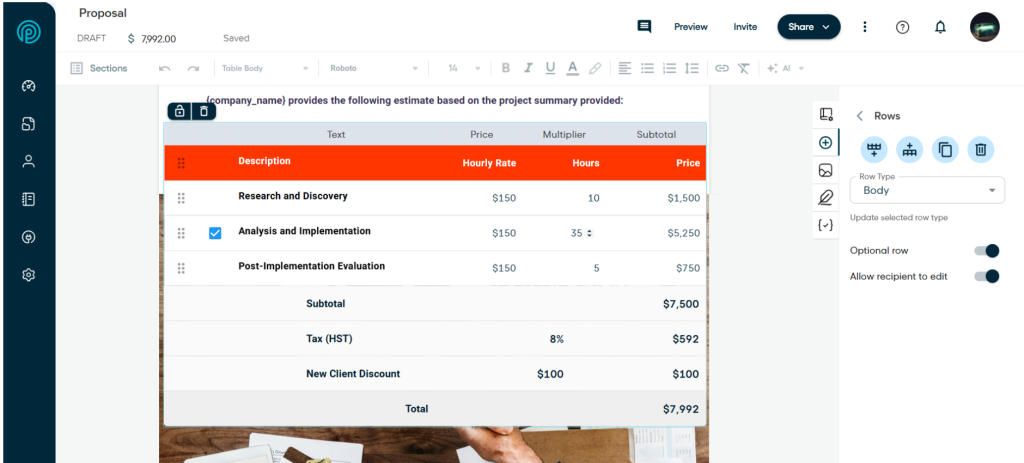Open the vertical three-dot more options menu
This screenshot has width=1024, height=463.
coord(865,27)
